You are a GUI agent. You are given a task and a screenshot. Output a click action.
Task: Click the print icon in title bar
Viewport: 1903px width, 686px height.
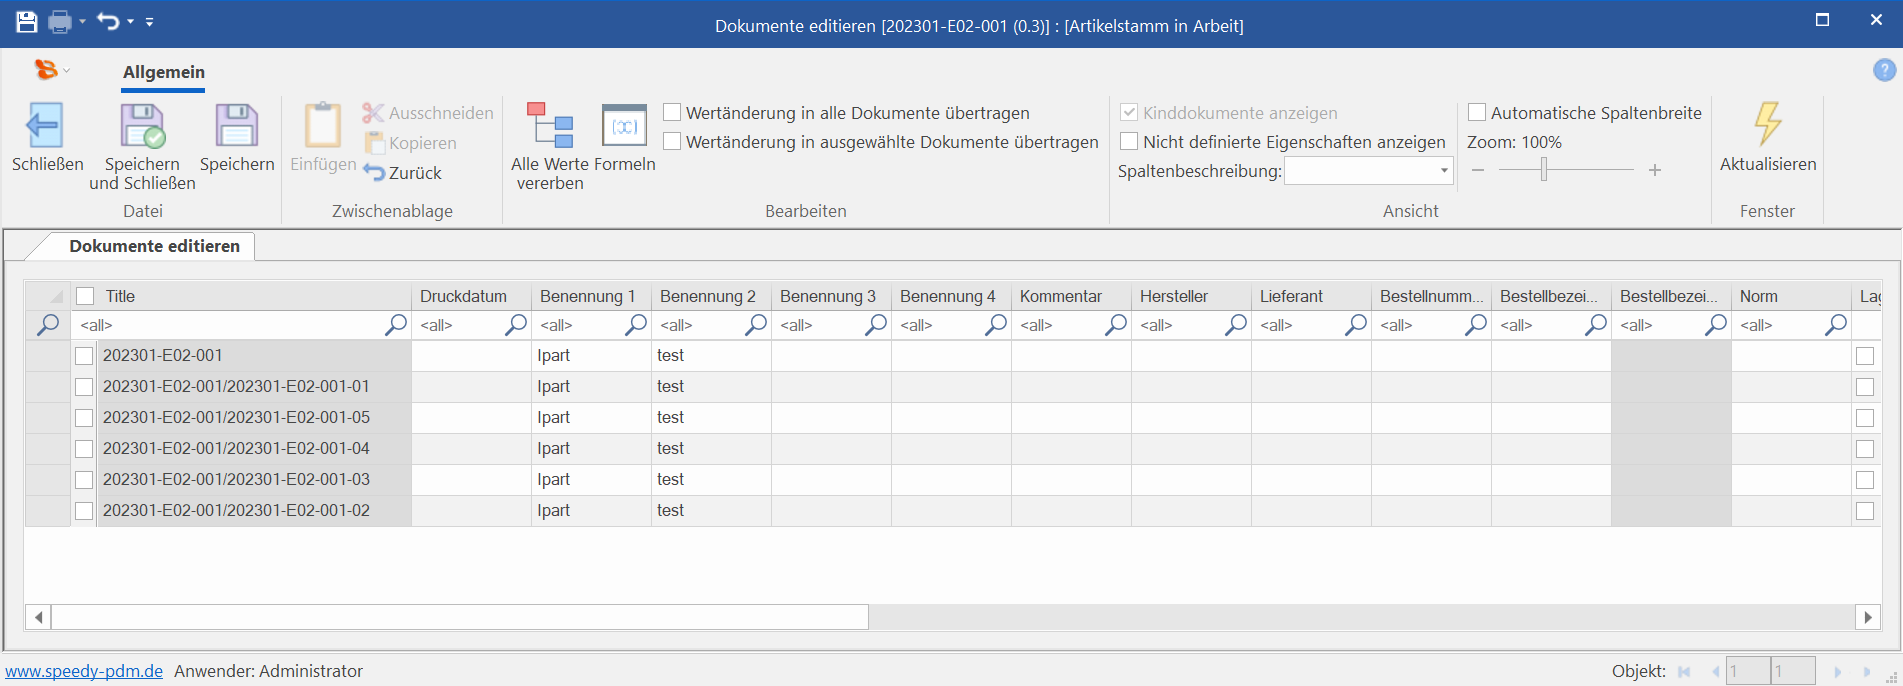pos(60,22)
